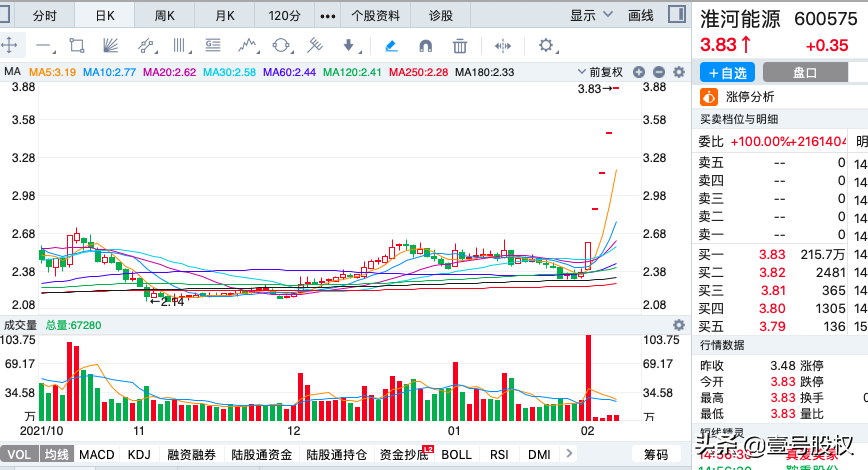
Task: Show more indicator tabs with right arrow
Action: (569, 454)
